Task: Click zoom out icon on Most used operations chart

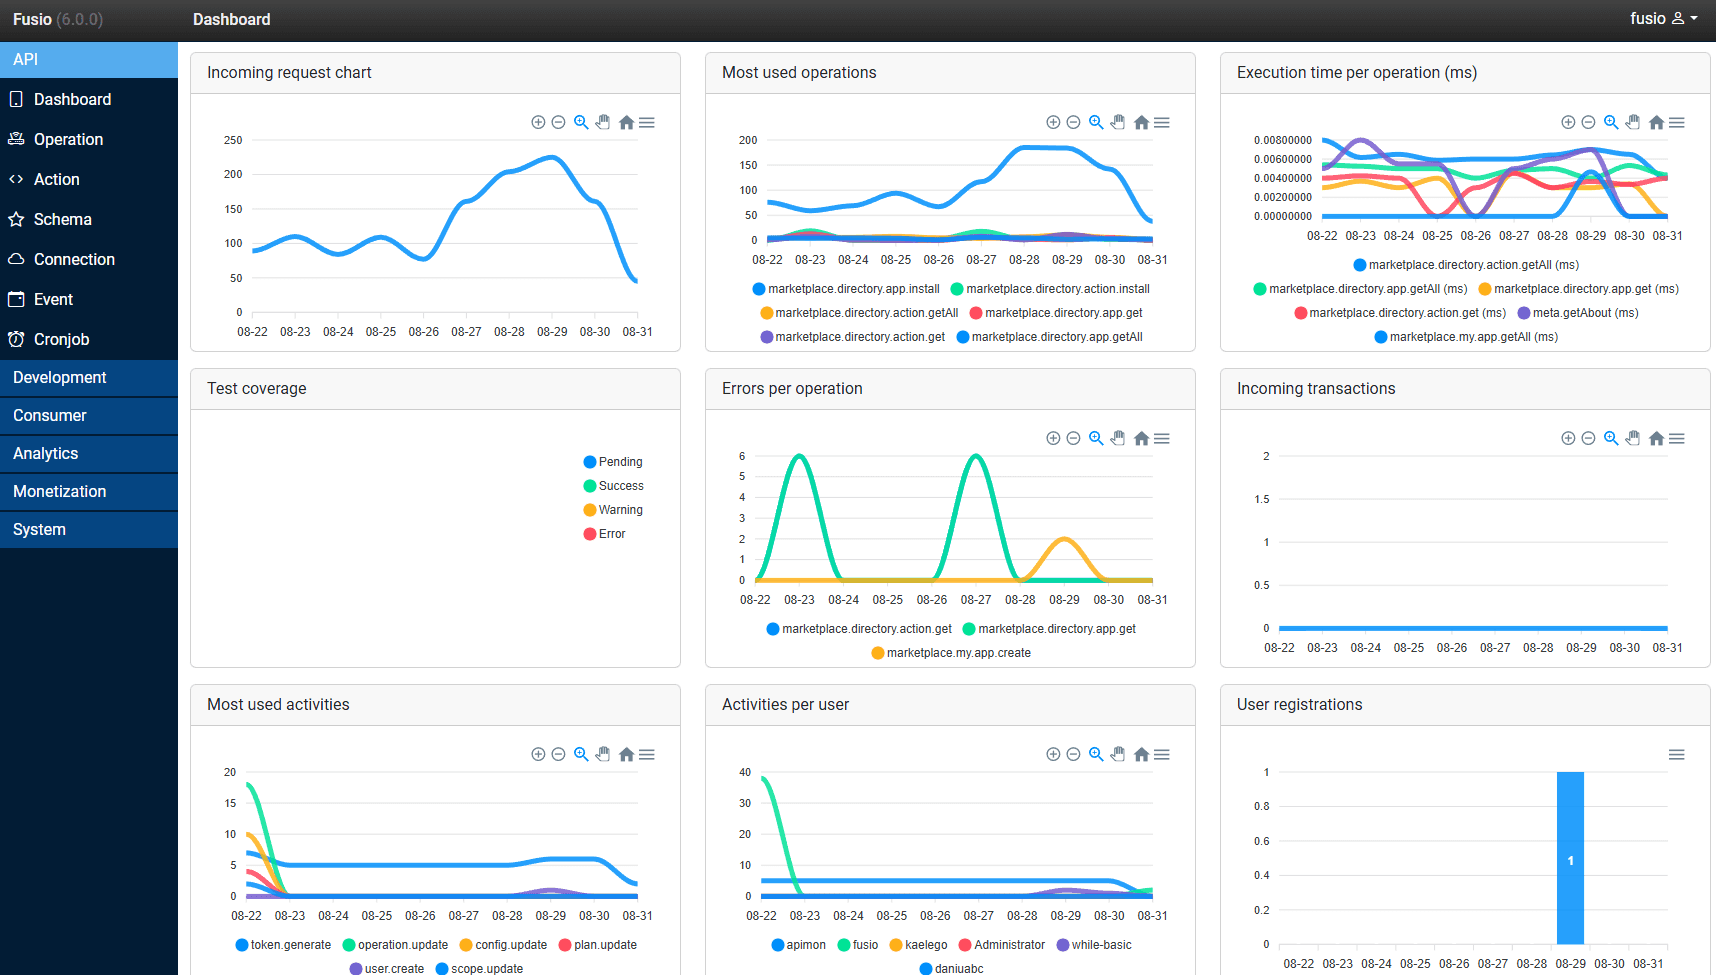Action: [x=1073, y=122]
